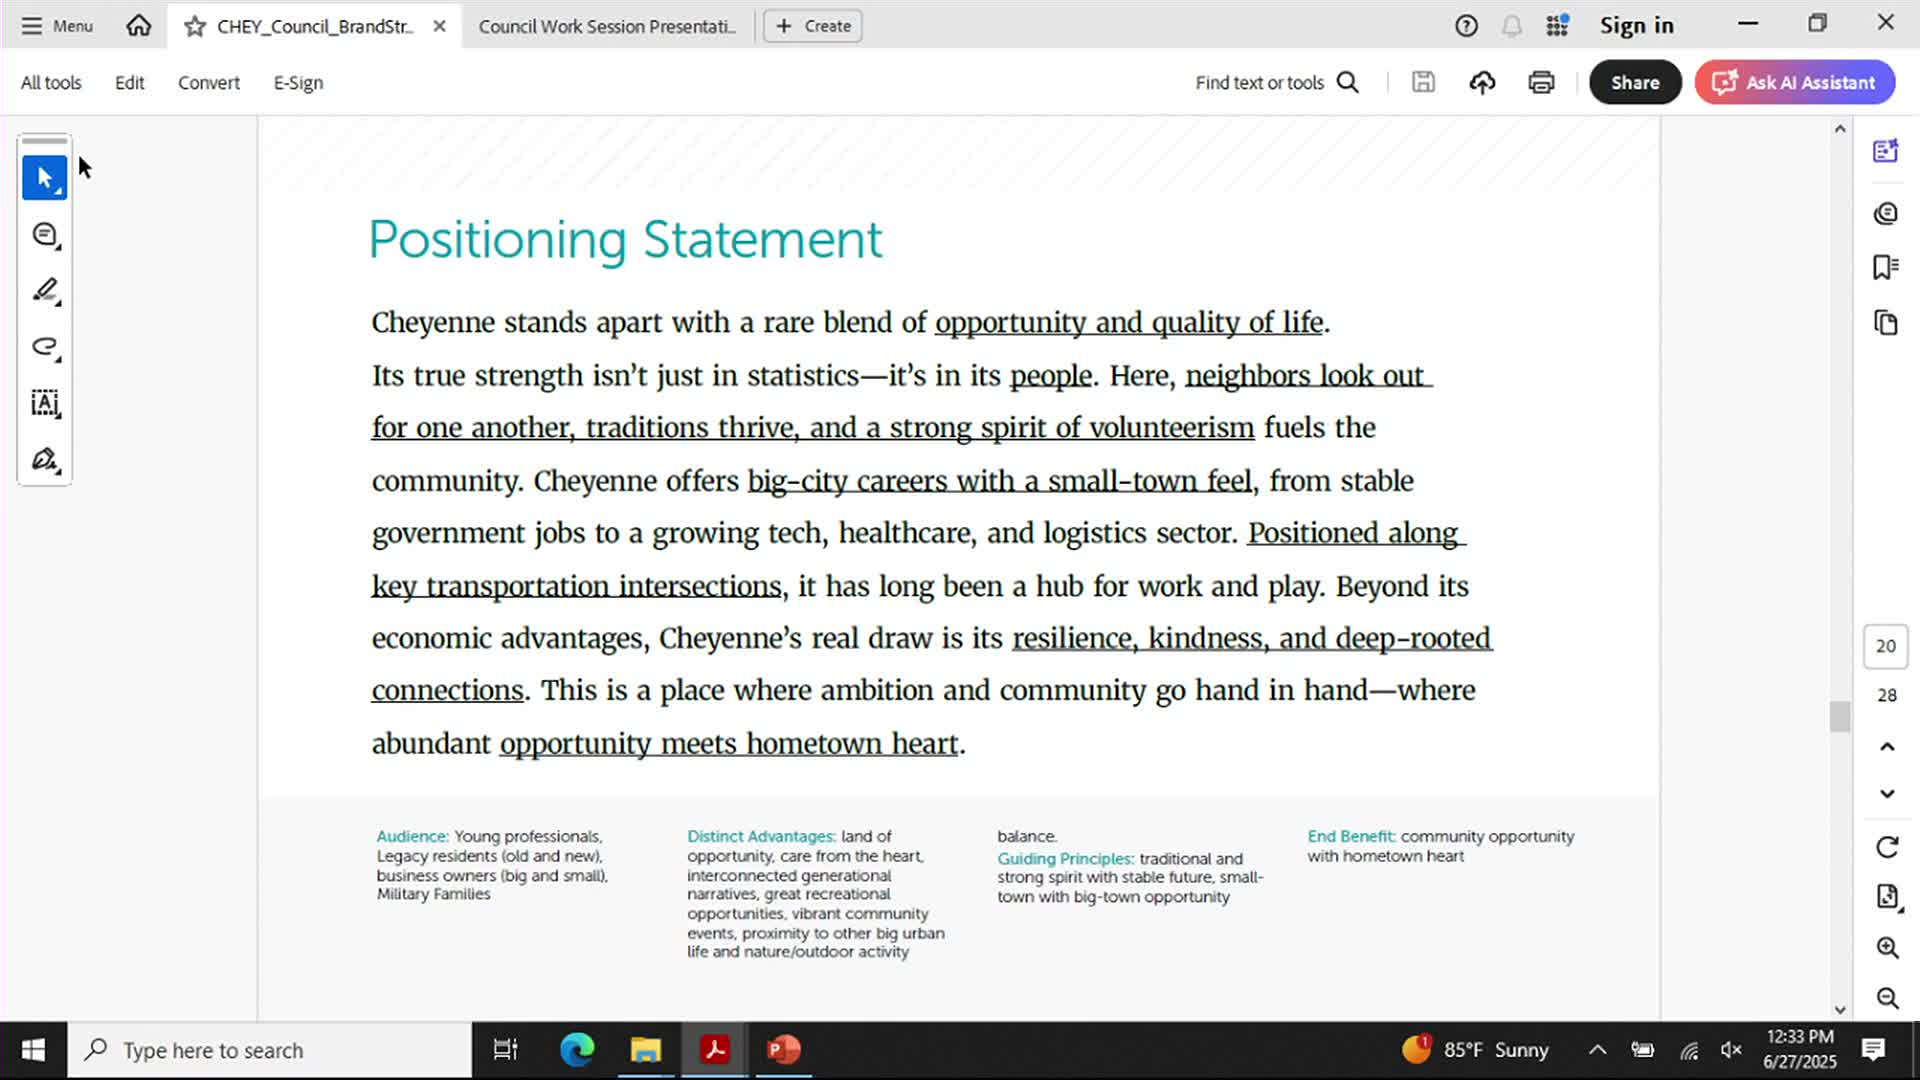Go to the next page using the down chevron
Screen dimensions: 1920x1080
(1886, 793)
